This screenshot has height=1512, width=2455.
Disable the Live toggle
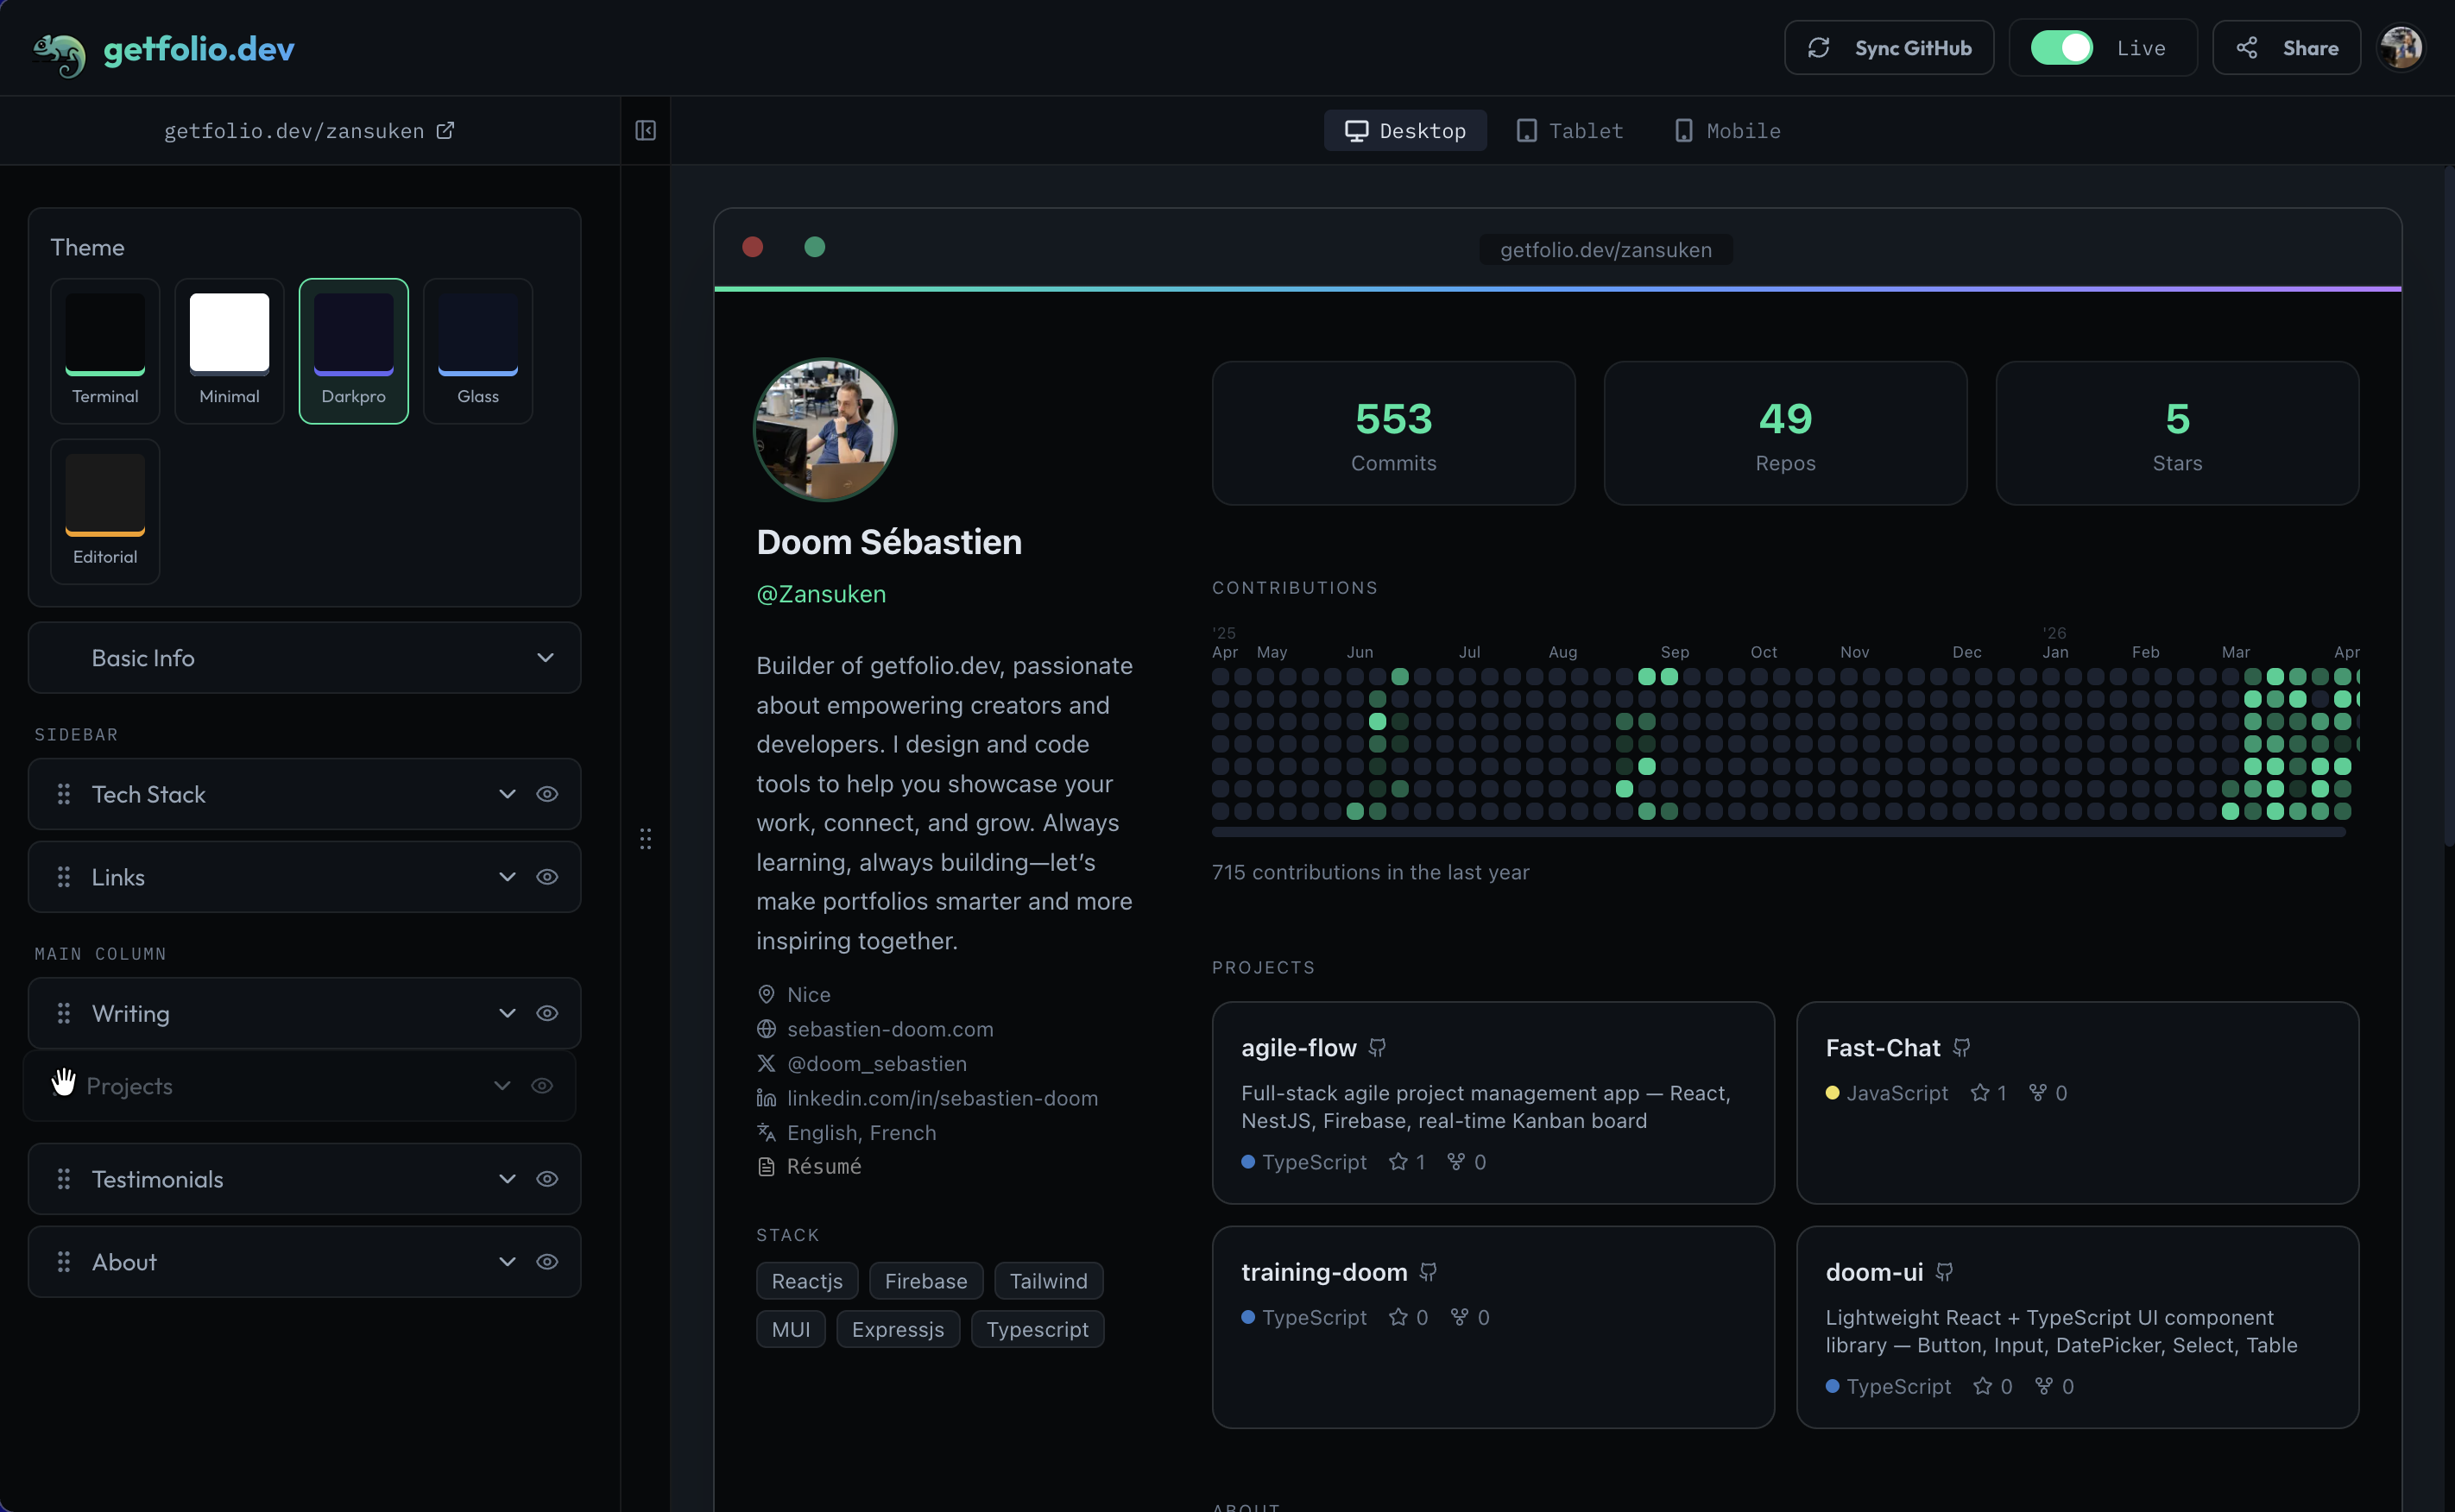click(2062, 47)
